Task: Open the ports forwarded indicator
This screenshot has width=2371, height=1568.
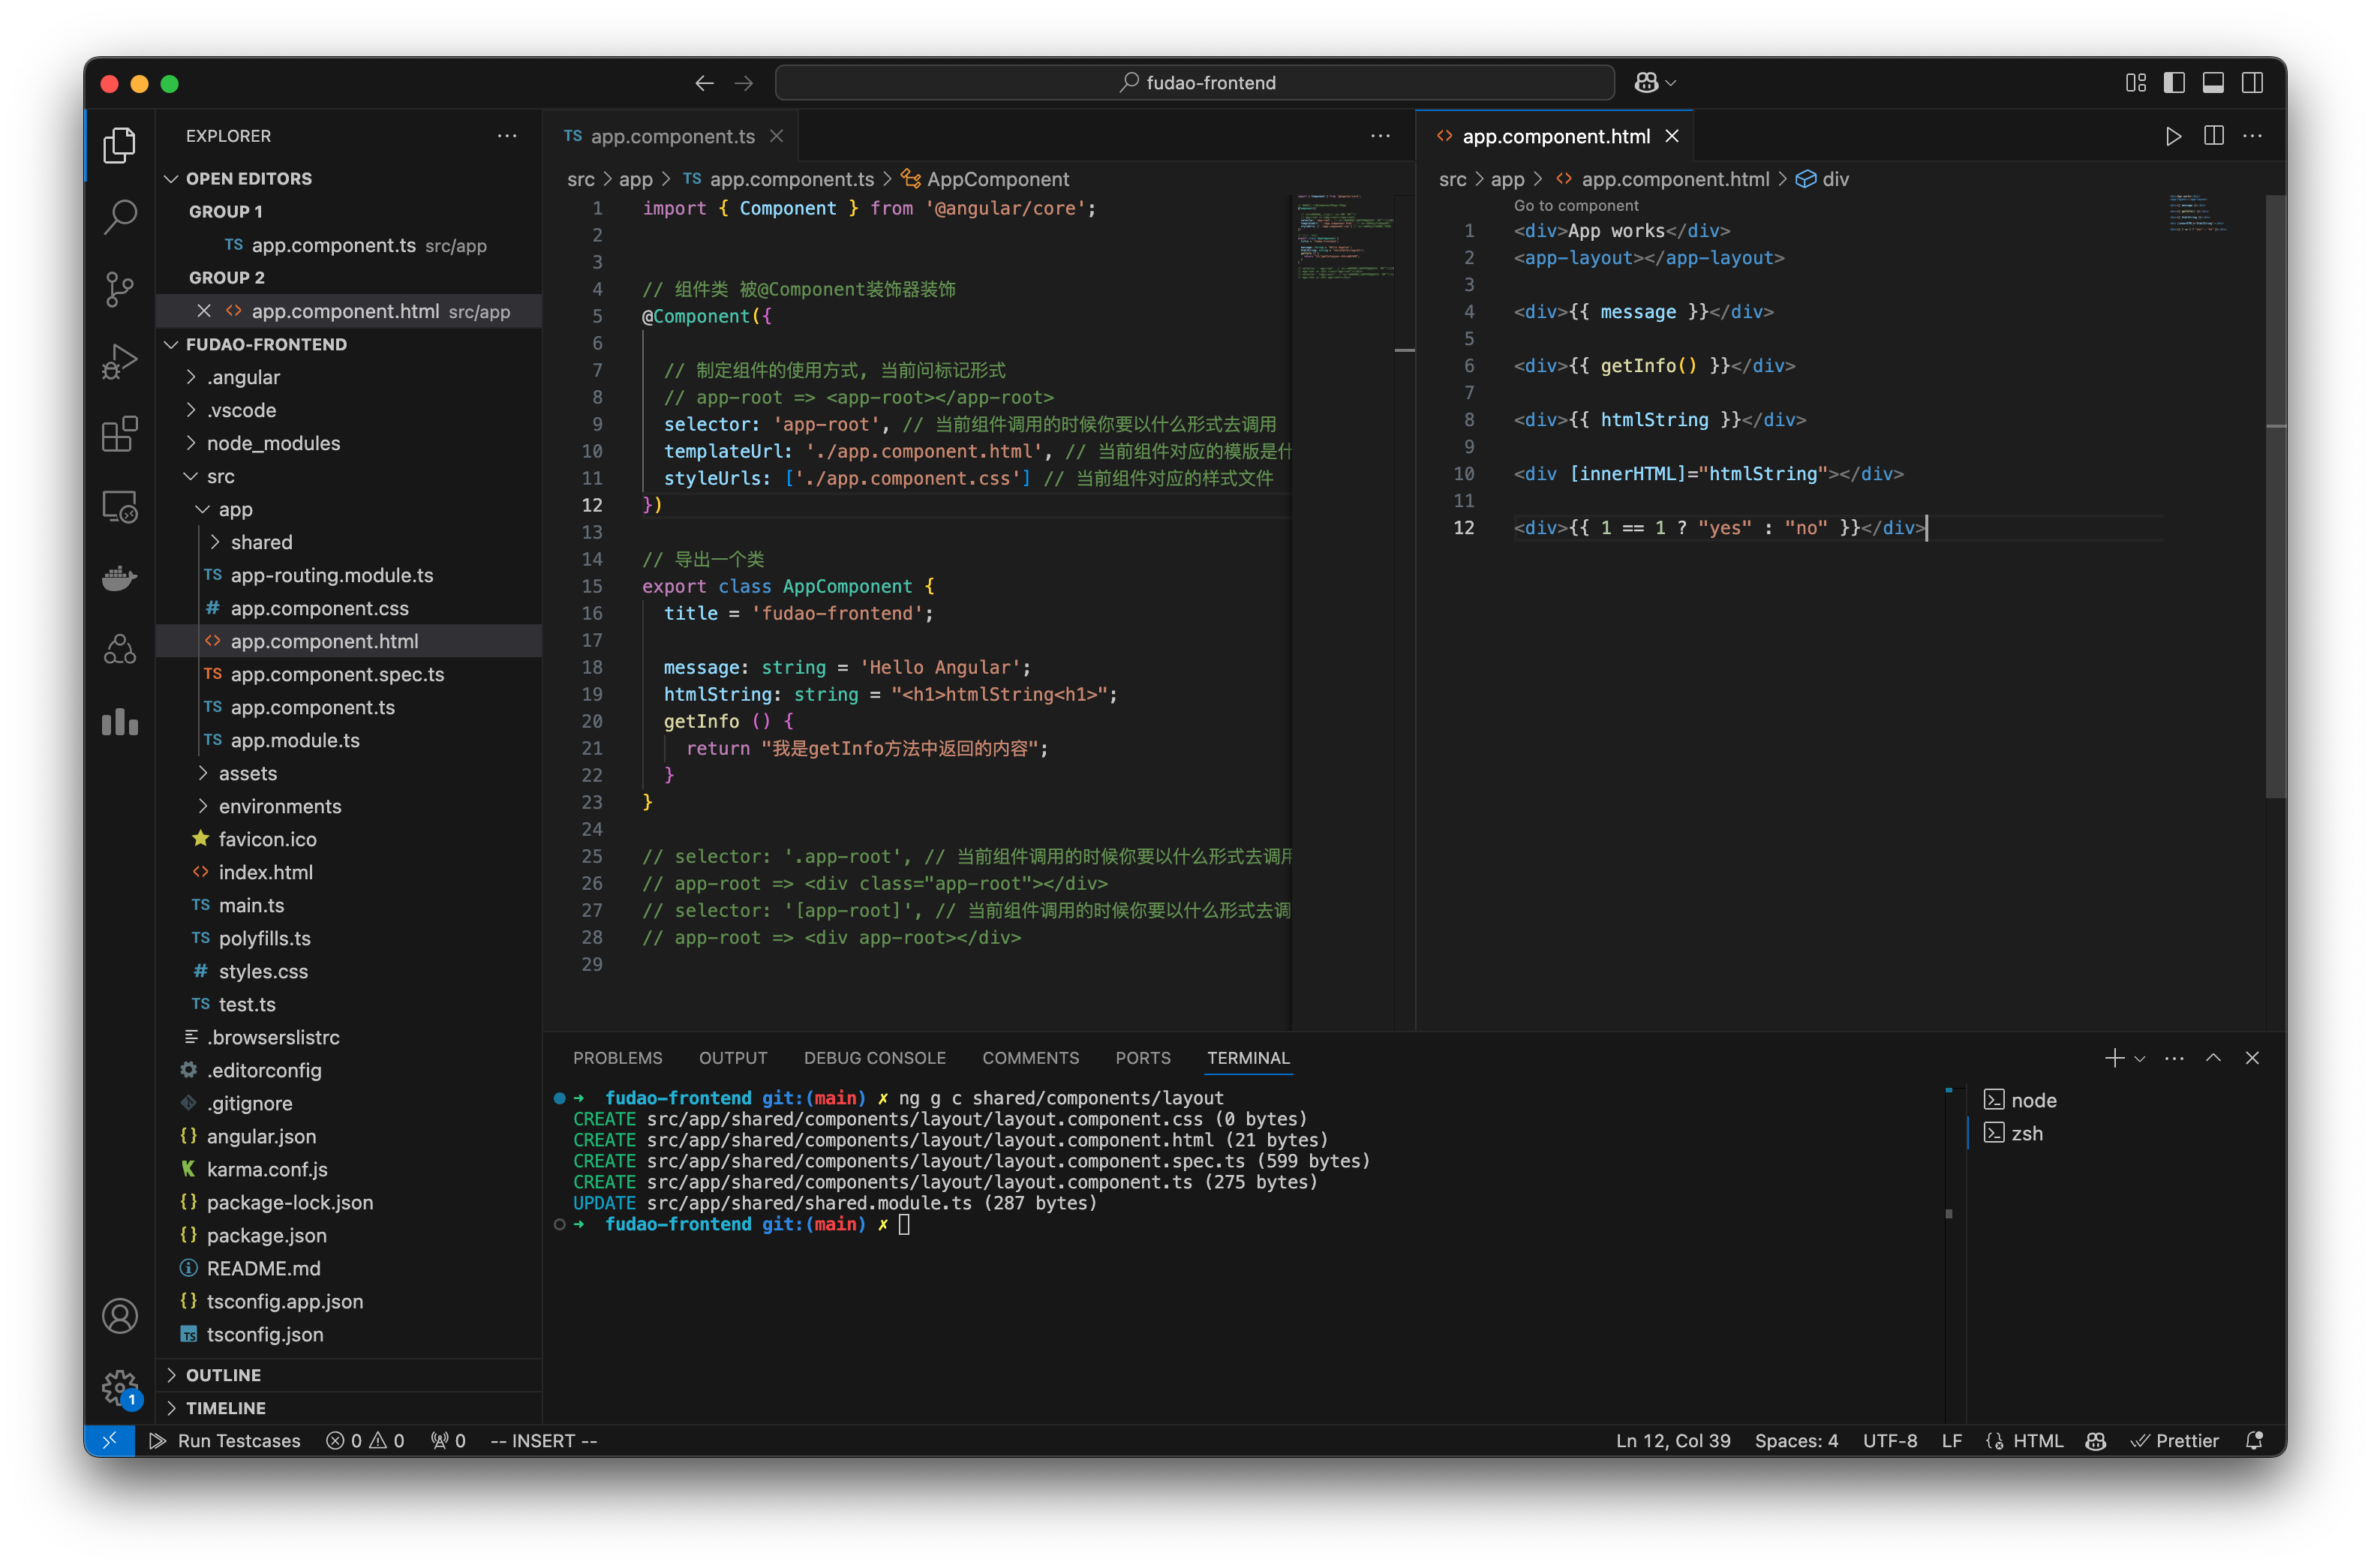Action: click(449, 1440)
